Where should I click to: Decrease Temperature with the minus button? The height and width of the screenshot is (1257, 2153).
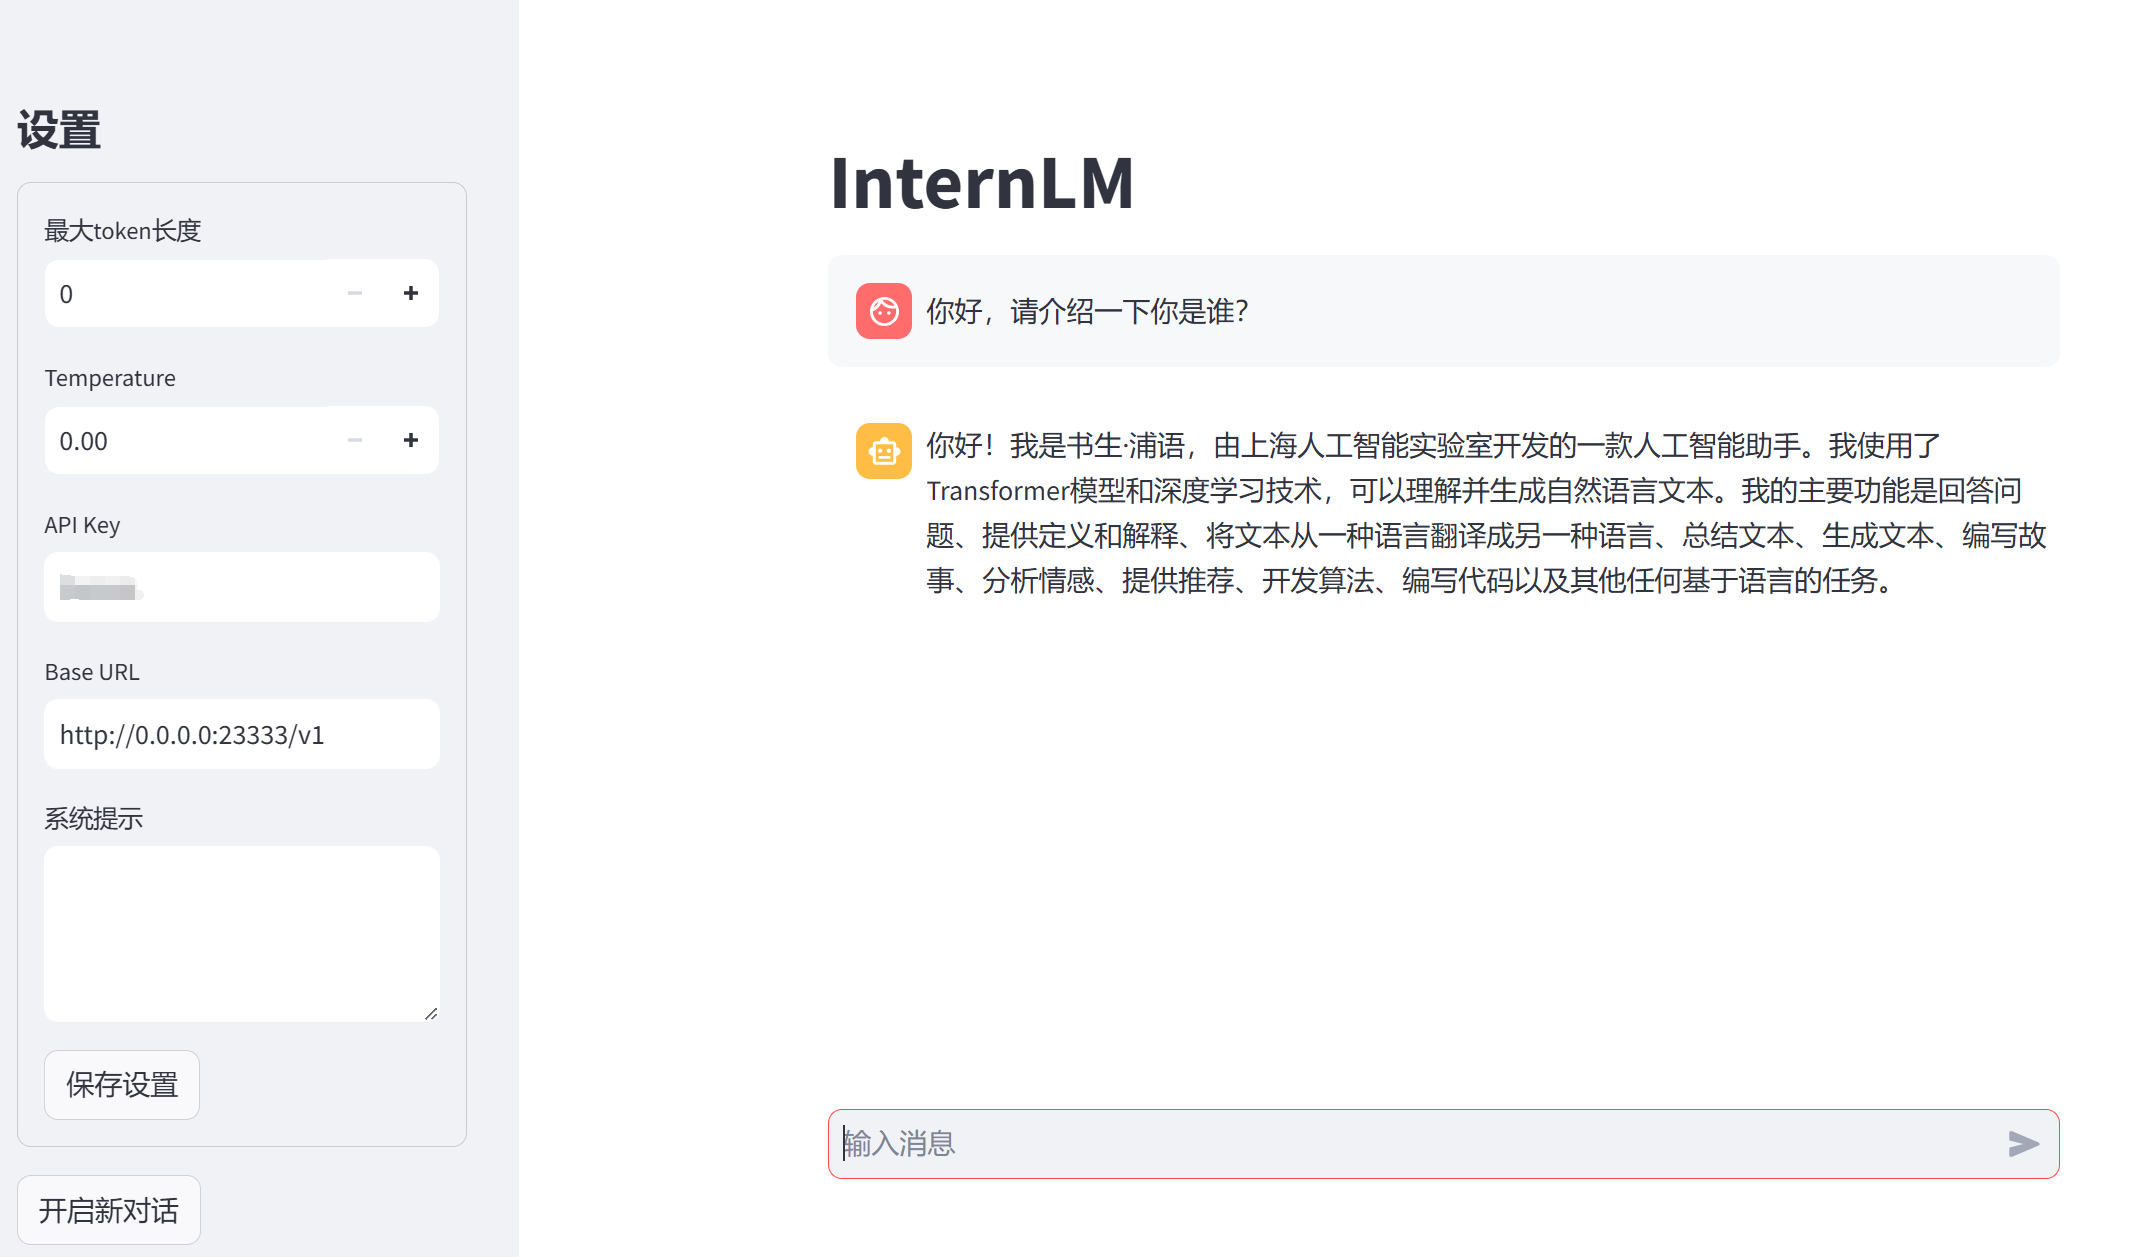click(354, 440)
